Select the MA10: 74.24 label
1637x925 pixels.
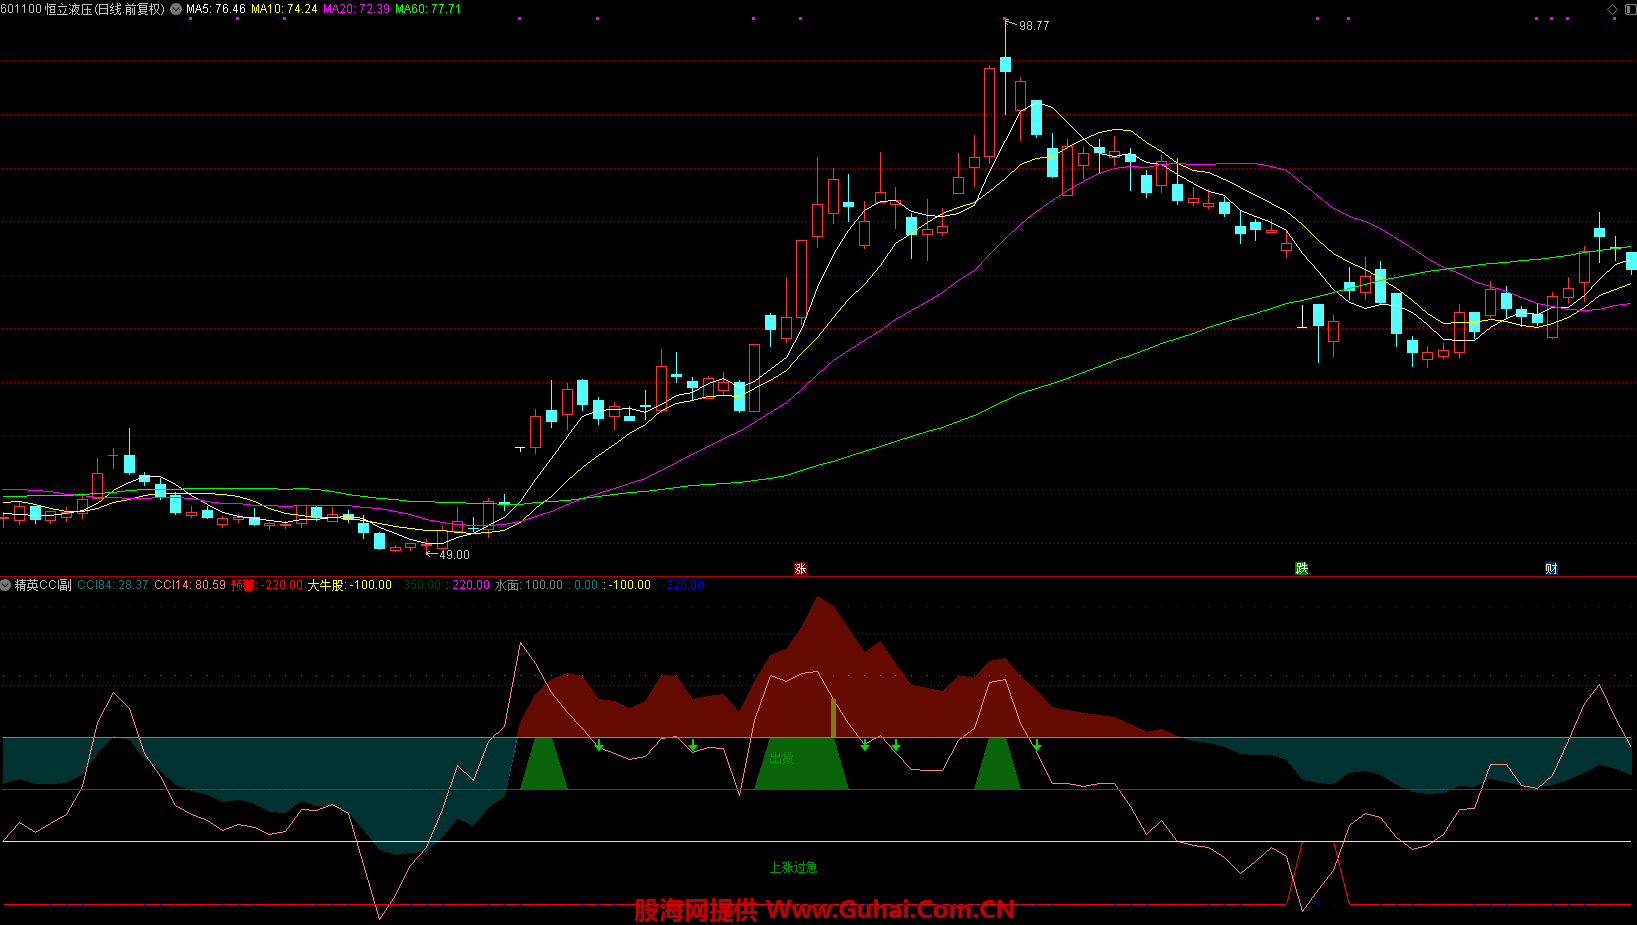tap(284, 9)
